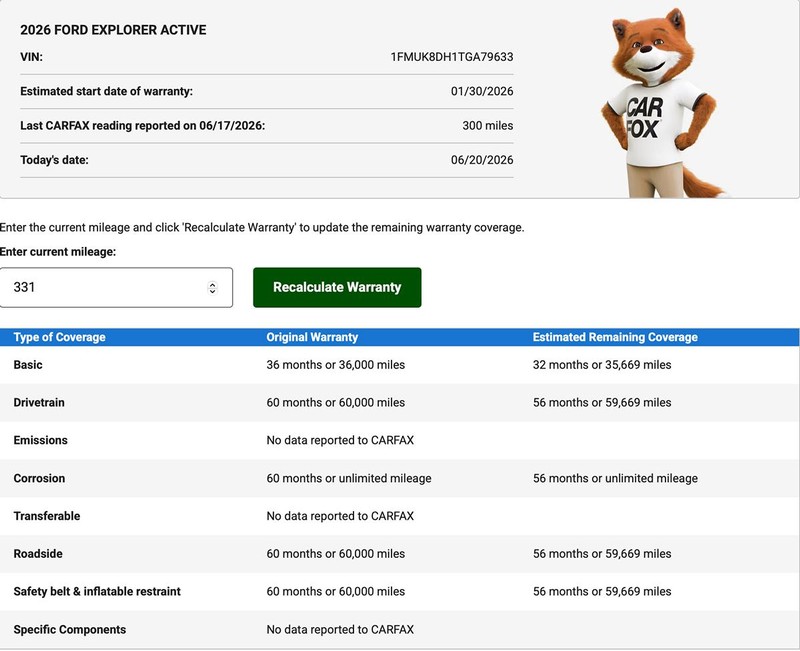Click Transferable No data reported to CARFAX
The height and width of the screenshot is (651, 800).
point(340,516)
